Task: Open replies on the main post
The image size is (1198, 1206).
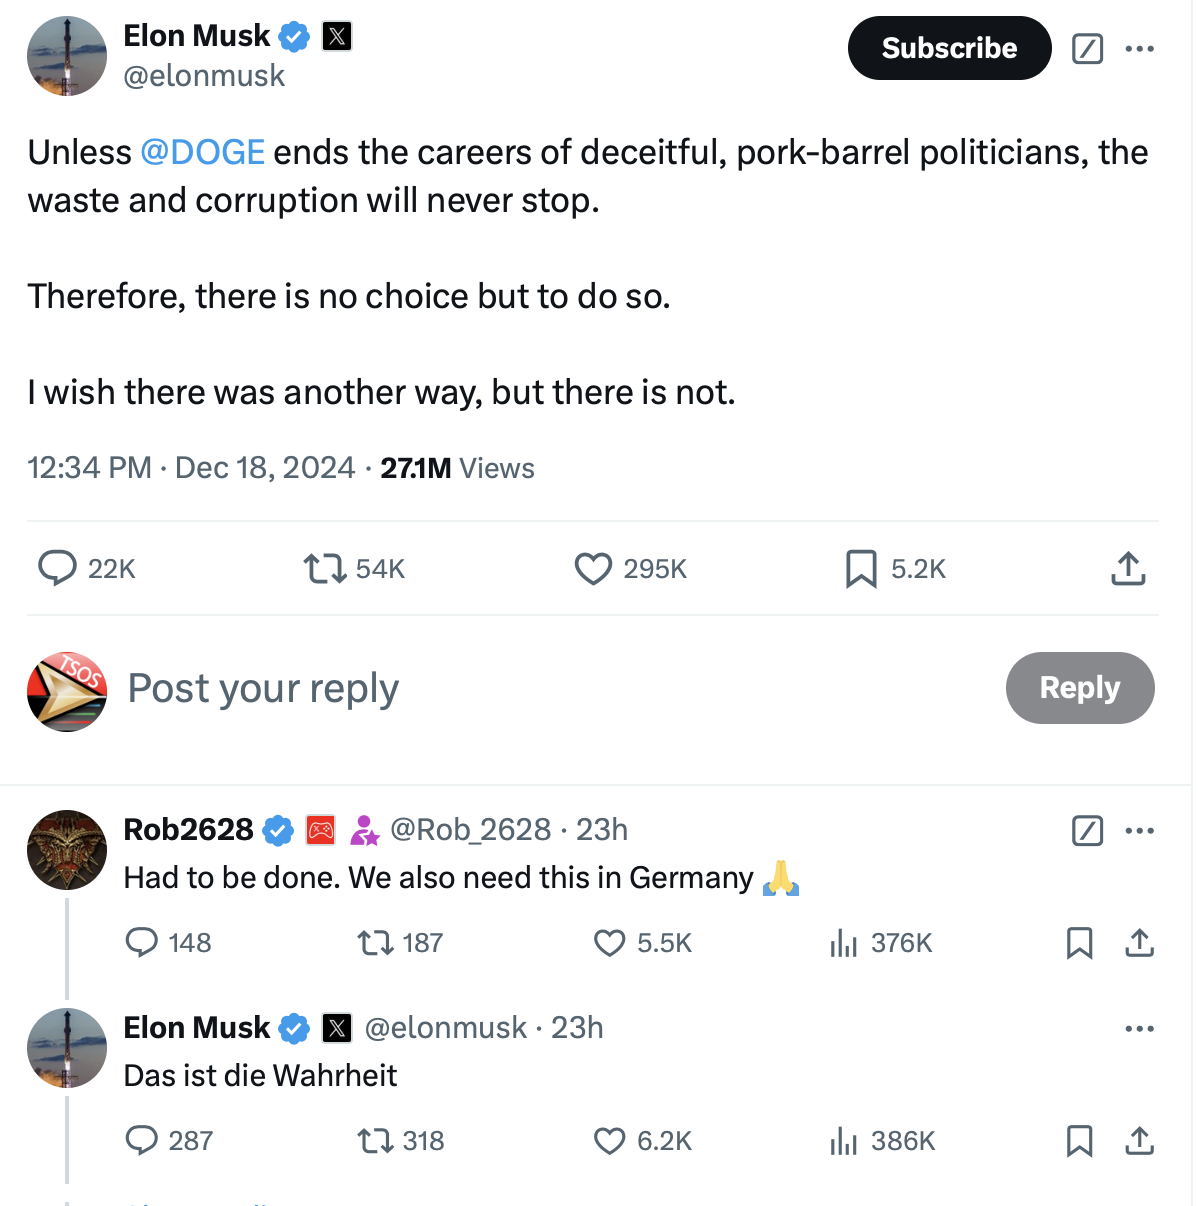Action: pyautogui.click(x=58, y=568)
